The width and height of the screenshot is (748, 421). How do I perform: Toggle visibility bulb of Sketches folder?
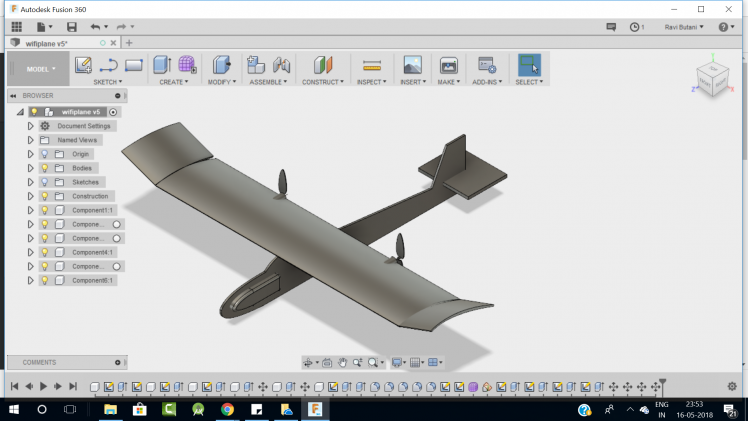[45, 182]
